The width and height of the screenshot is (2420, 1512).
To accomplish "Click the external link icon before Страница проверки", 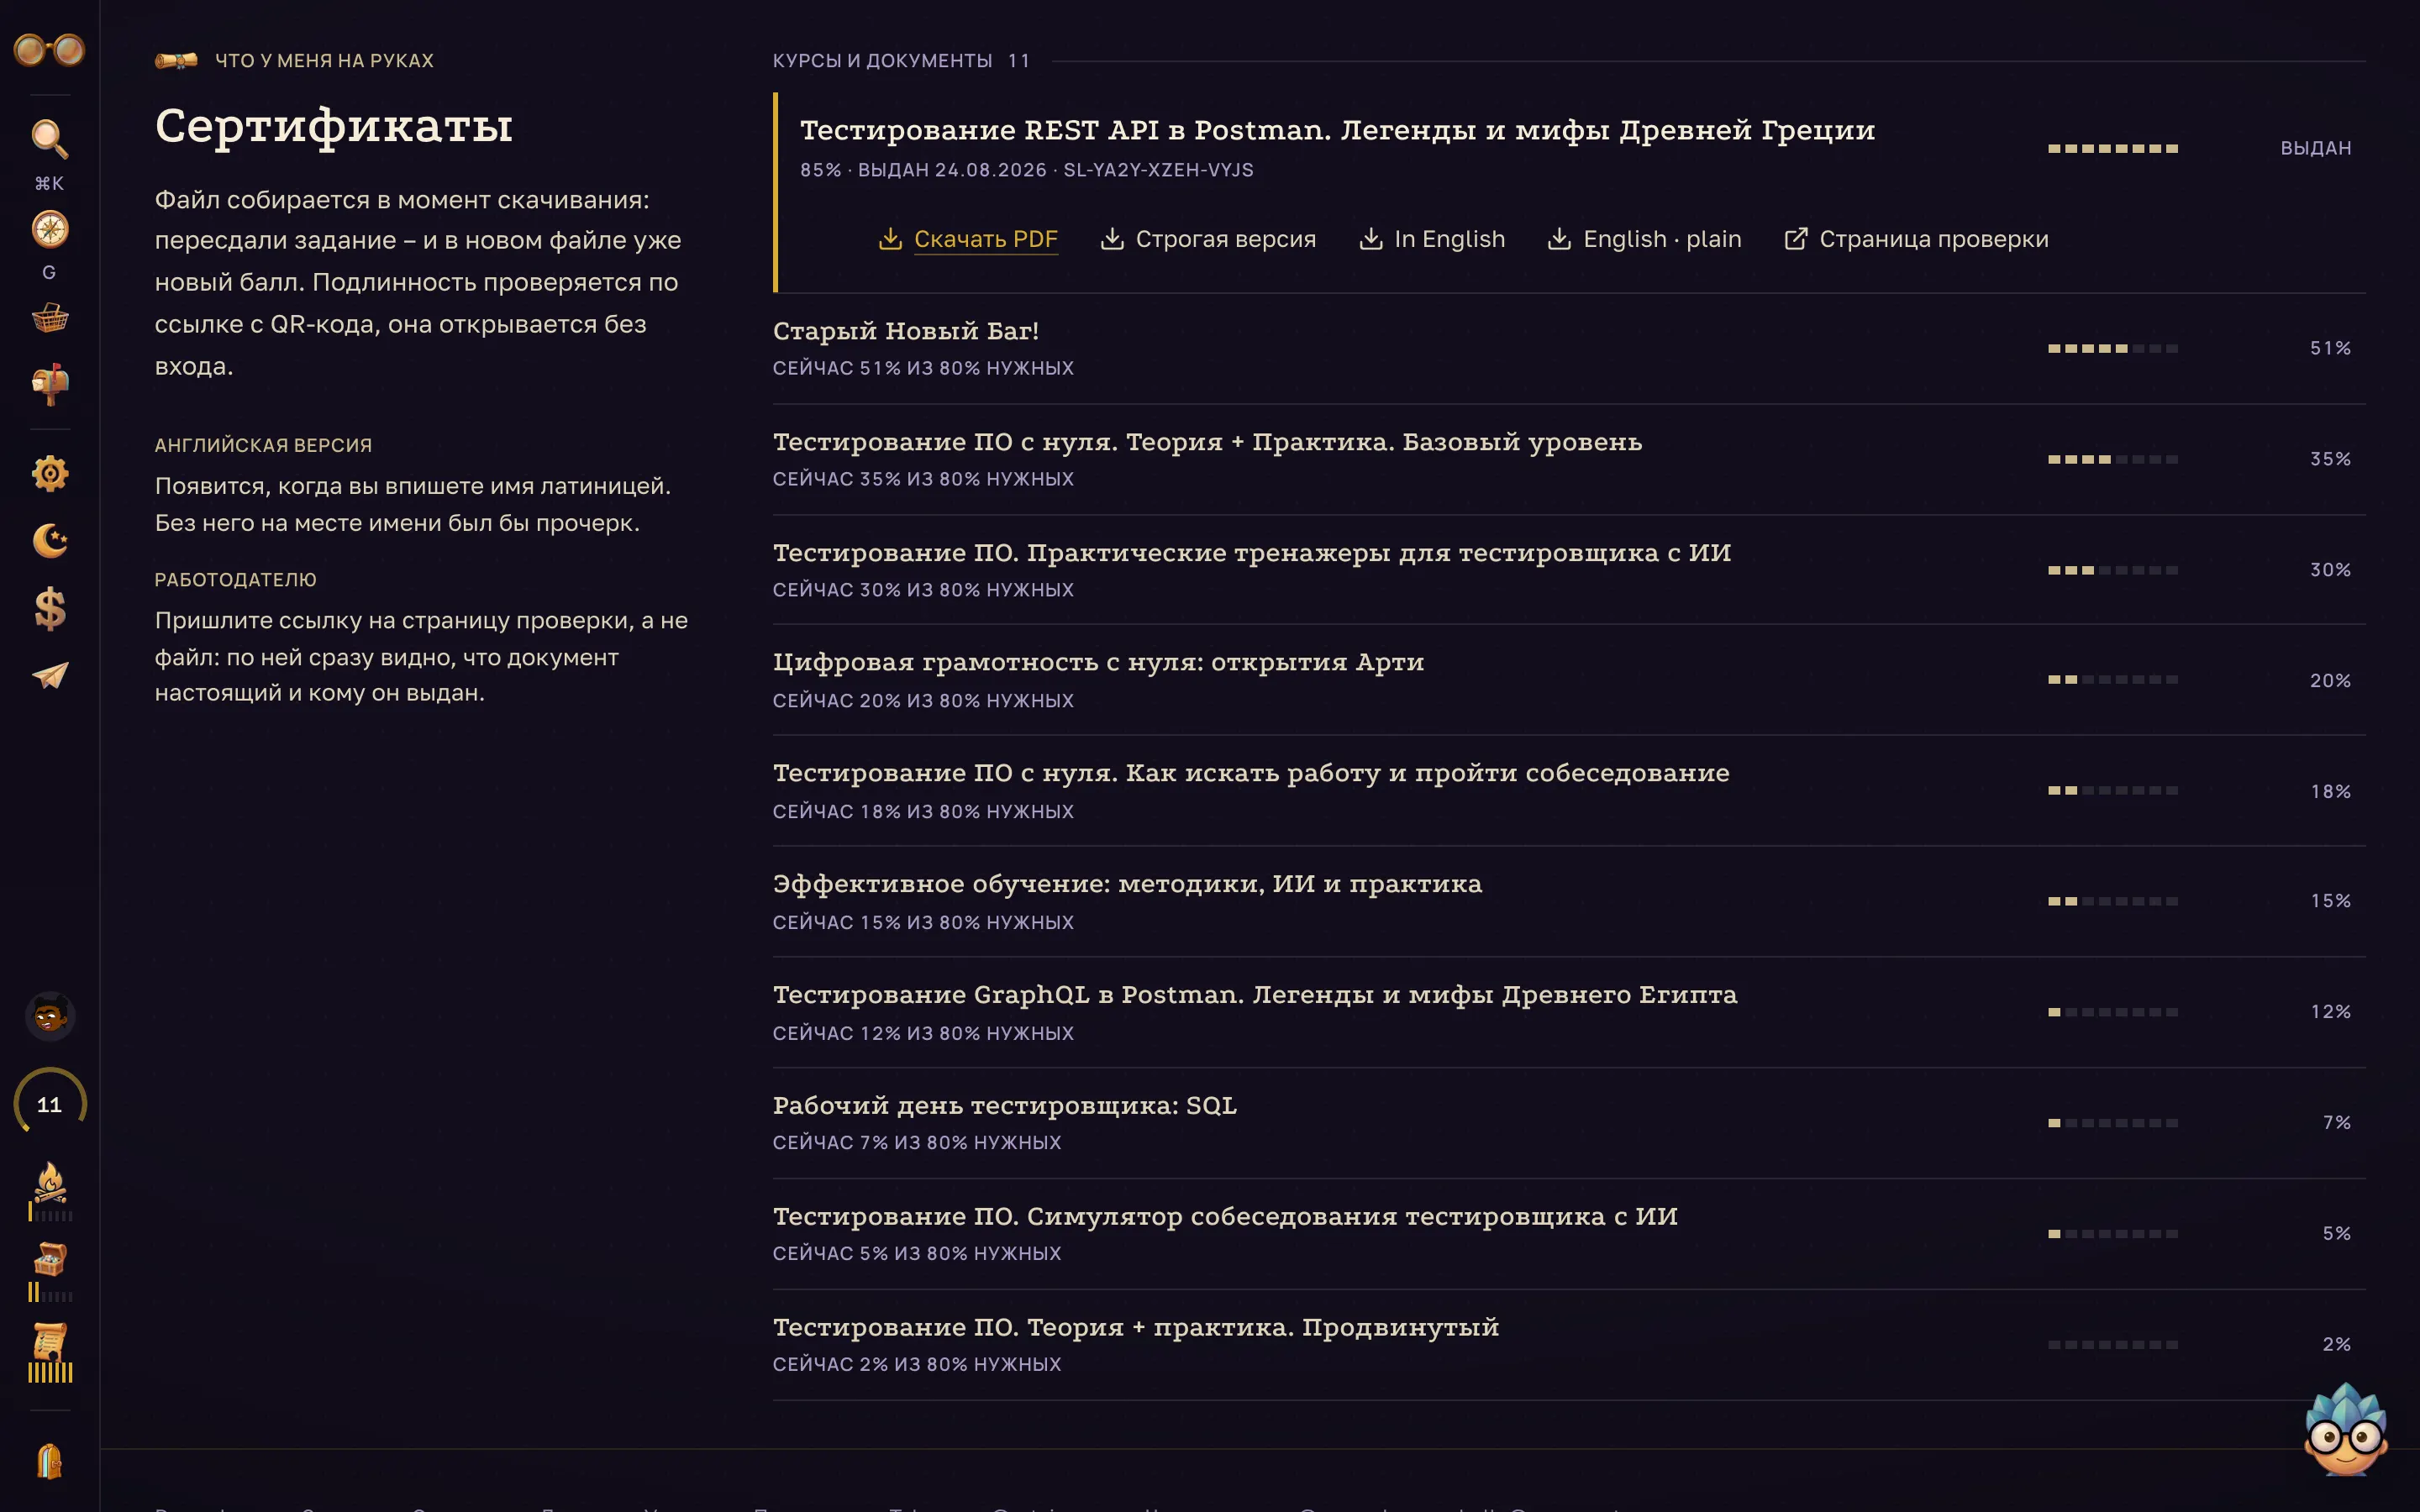I will (1796, 239).
